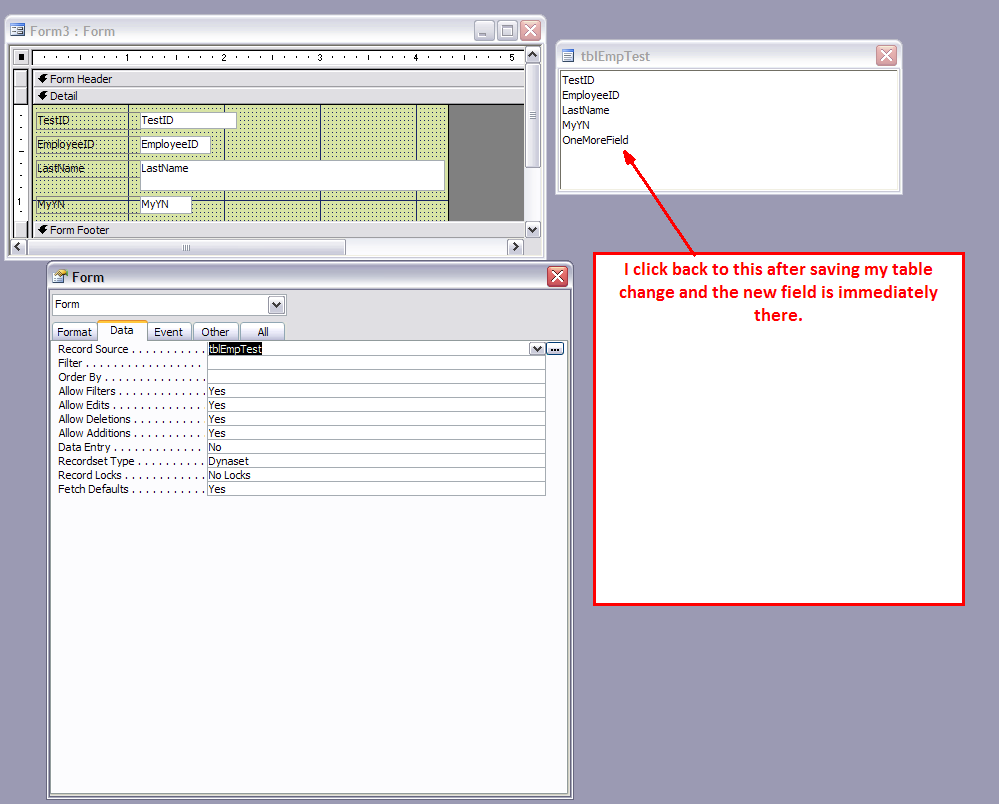The height and width of the screenshot is (804, 999).
Task: Click the Allow Edits value
Action: click(x=376, y=405)
